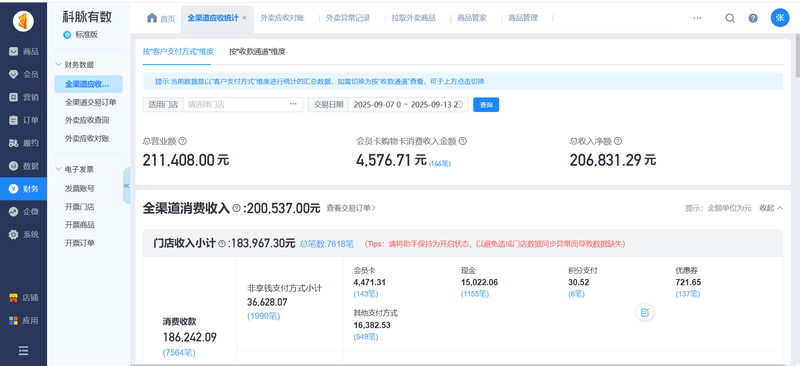Click help icon beside 总收入净额
800x366 pixels.
click(618, 141)
